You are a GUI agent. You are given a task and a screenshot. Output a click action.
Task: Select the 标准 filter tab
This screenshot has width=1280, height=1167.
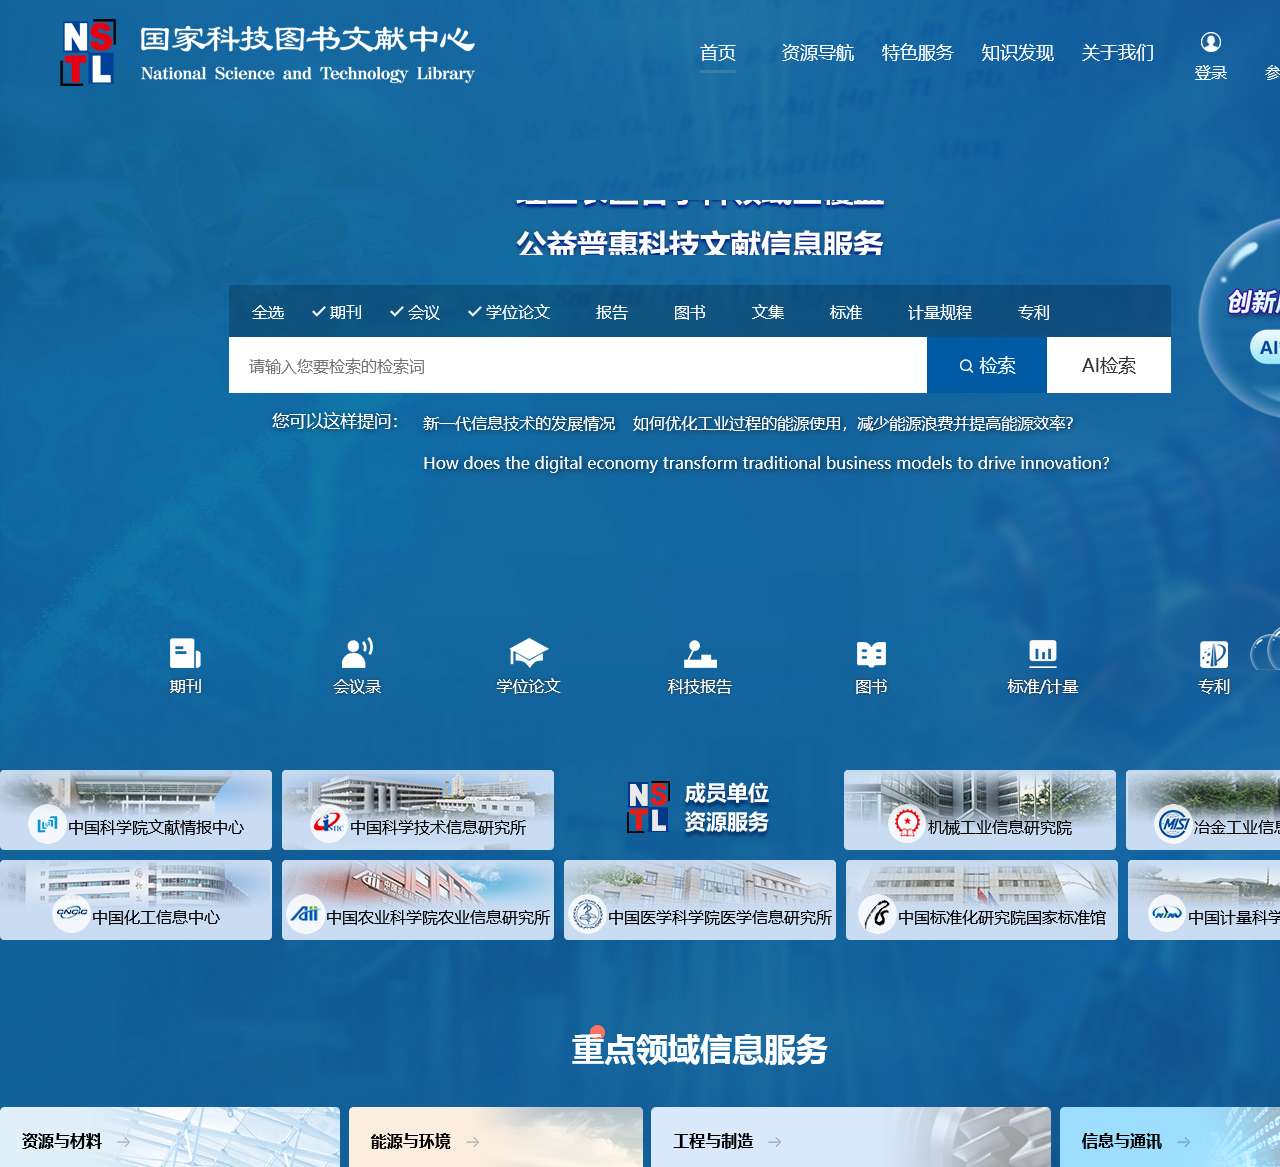click(845, 311)
